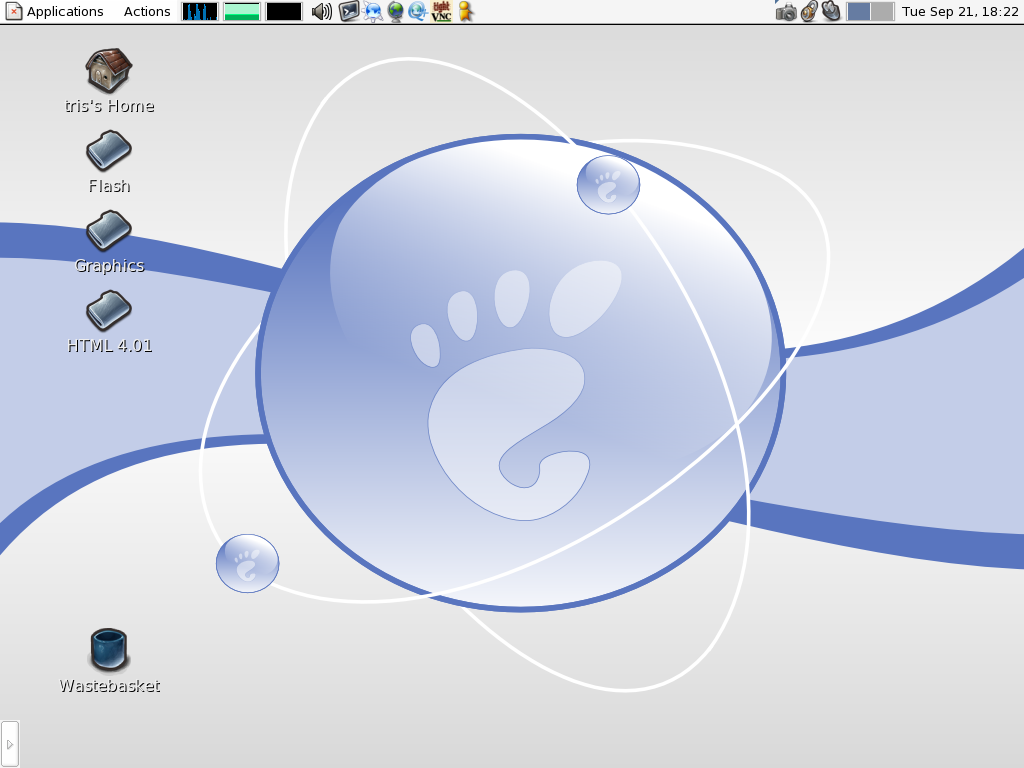The width and height of the screenshot is (1024, 768).
Task: Launch the terminal from the panel
Action: 349,11
